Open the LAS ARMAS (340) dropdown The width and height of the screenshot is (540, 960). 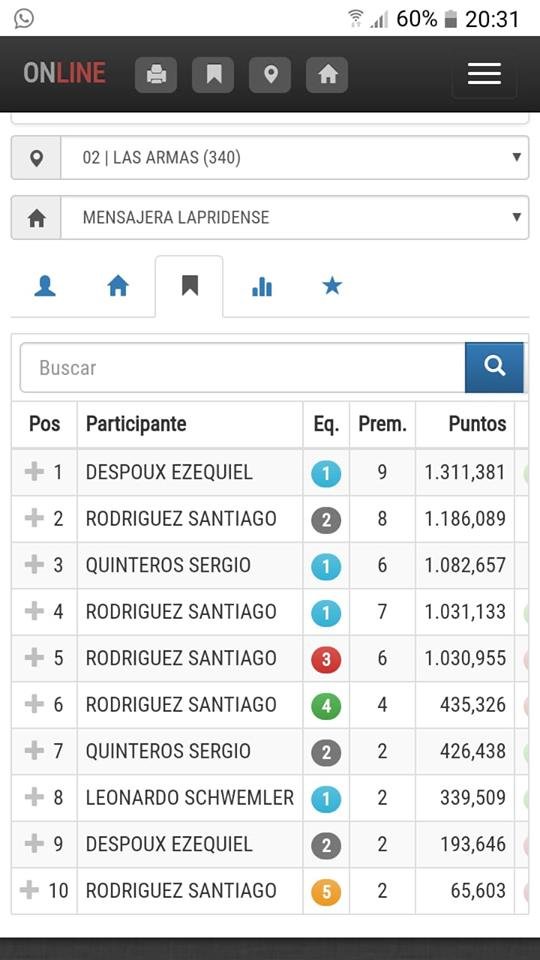tap(270, 157)
